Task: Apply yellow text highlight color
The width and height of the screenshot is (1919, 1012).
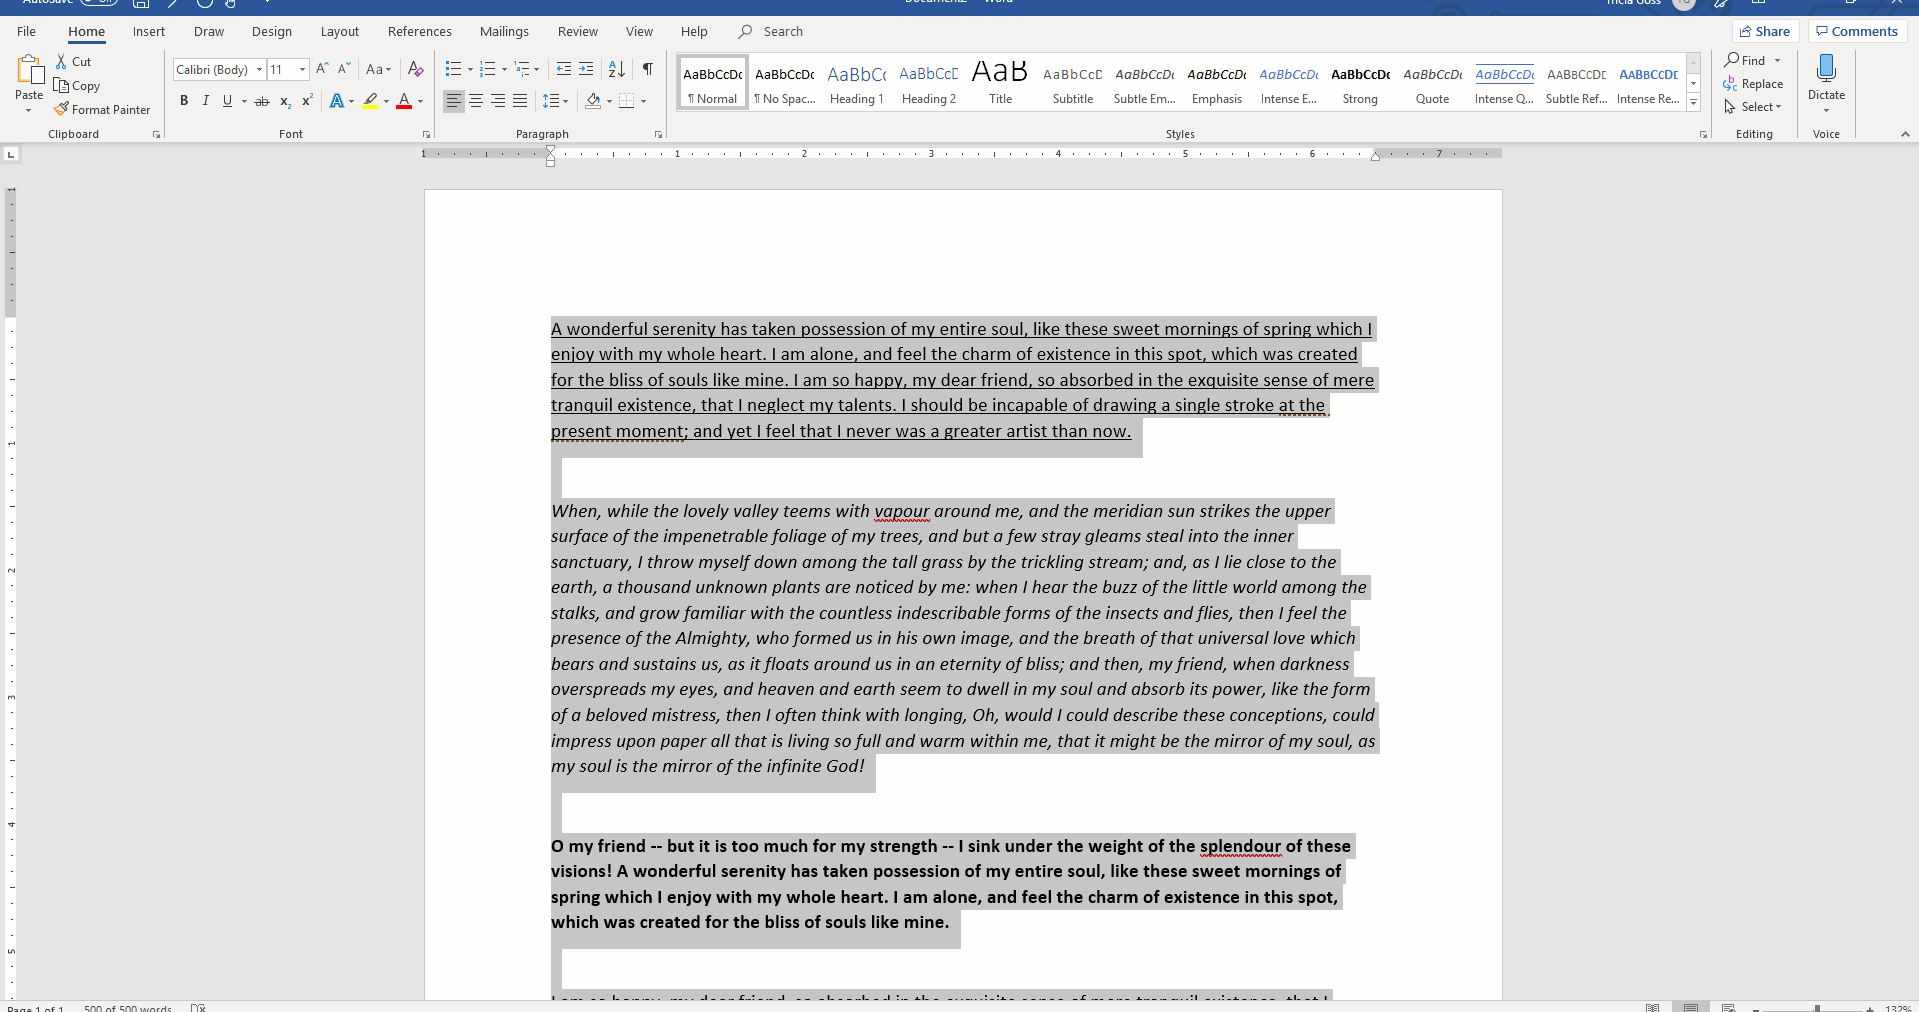Action: coord(371,101)
